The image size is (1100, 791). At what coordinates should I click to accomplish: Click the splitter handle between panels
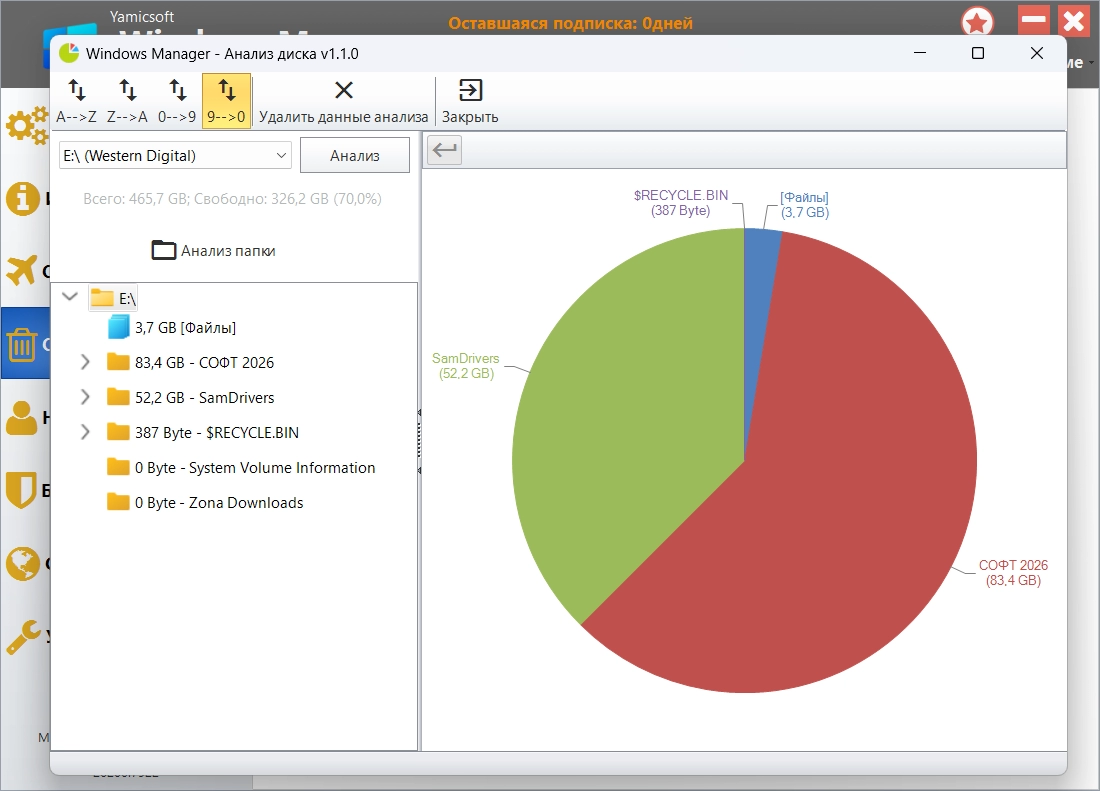(x=420, y=442)
